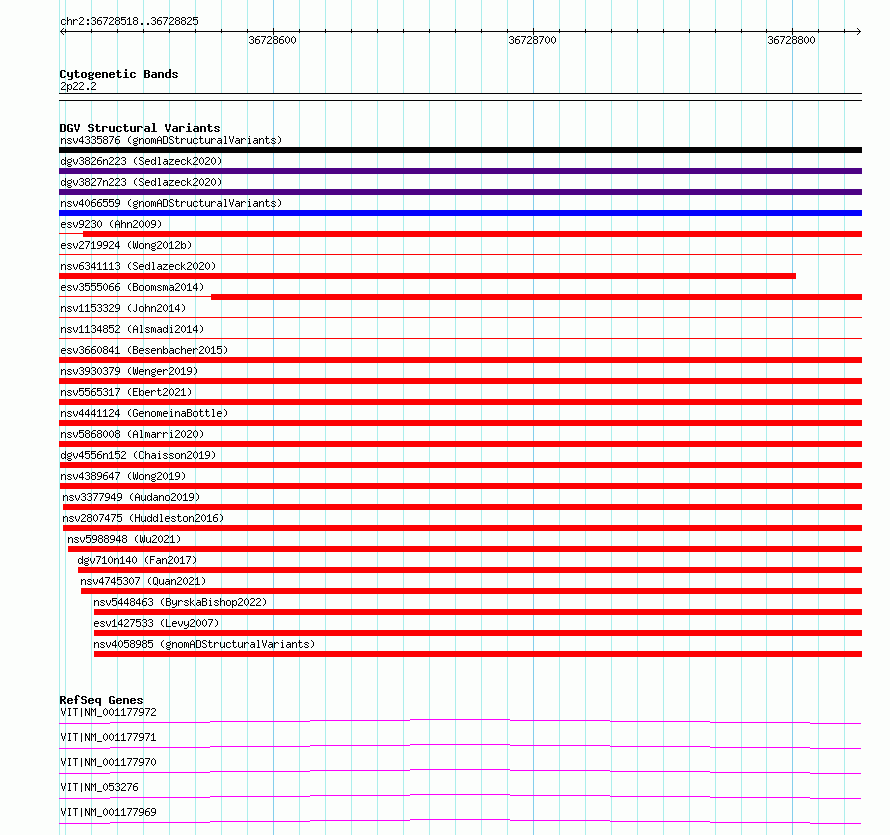Select transcript VIT|NM_053276

tap(99, 787)
